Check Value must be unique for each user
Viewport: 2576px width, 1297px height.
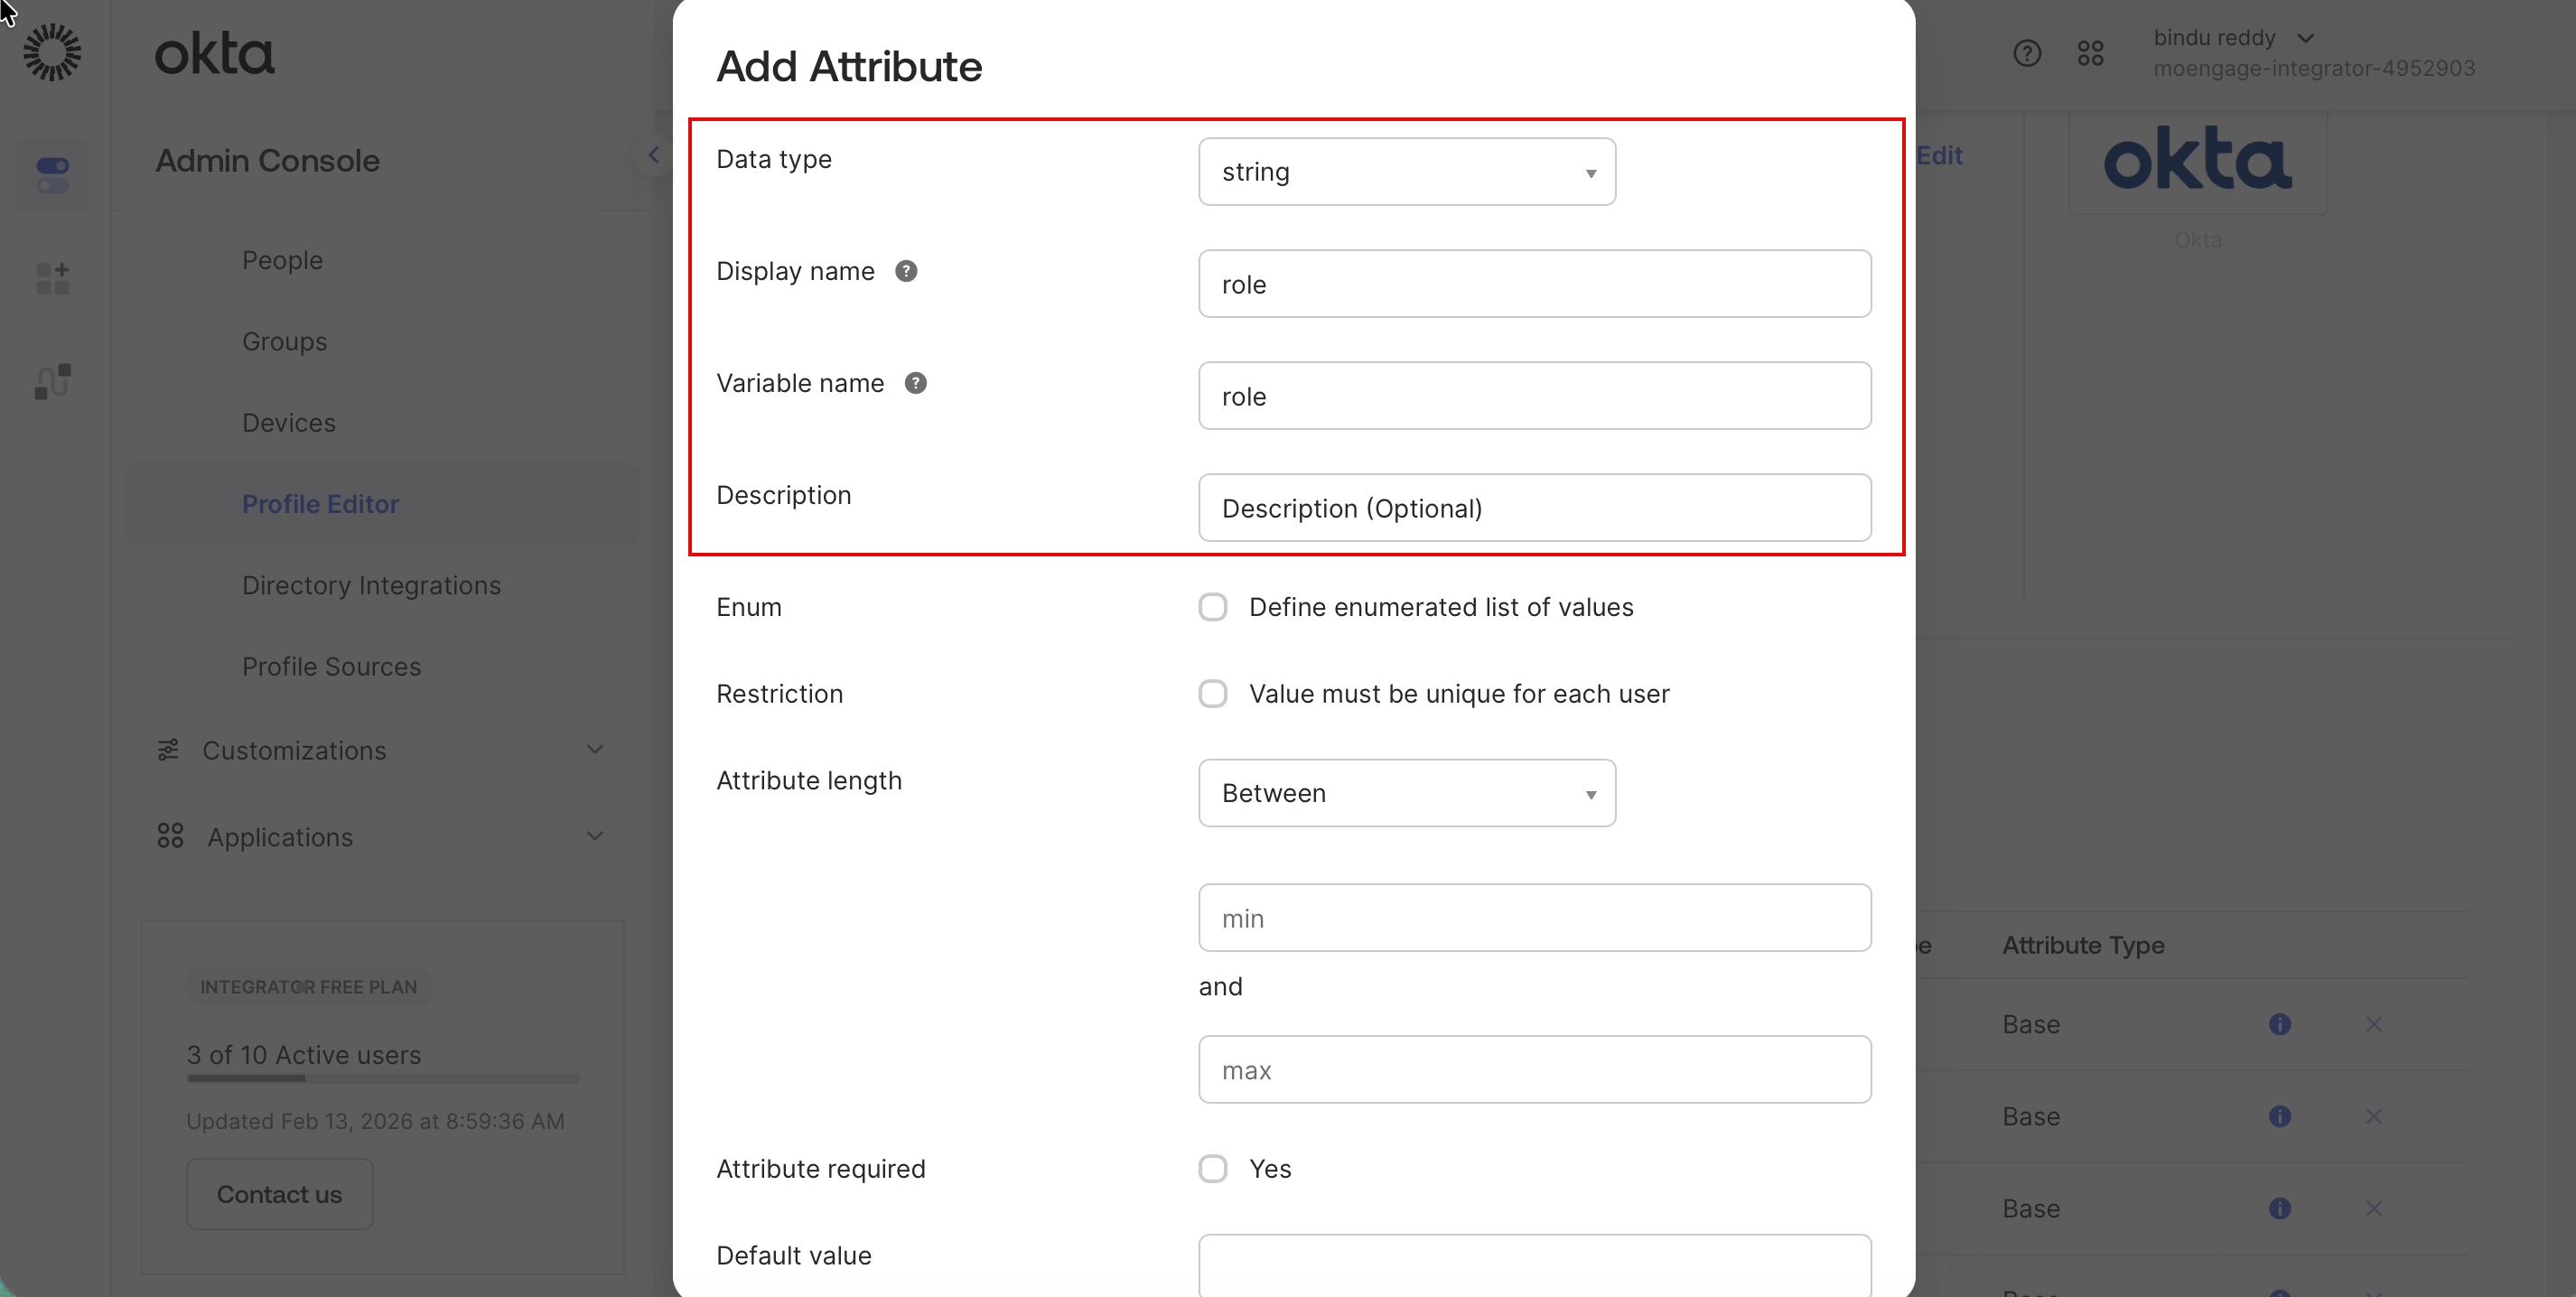point(1212,694)
